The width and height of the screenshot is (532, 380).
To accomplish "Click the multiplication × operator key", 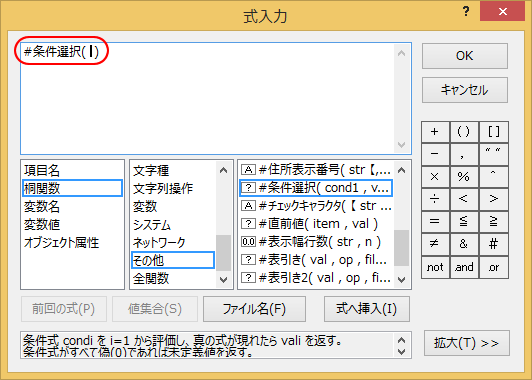I will (435, 177).
